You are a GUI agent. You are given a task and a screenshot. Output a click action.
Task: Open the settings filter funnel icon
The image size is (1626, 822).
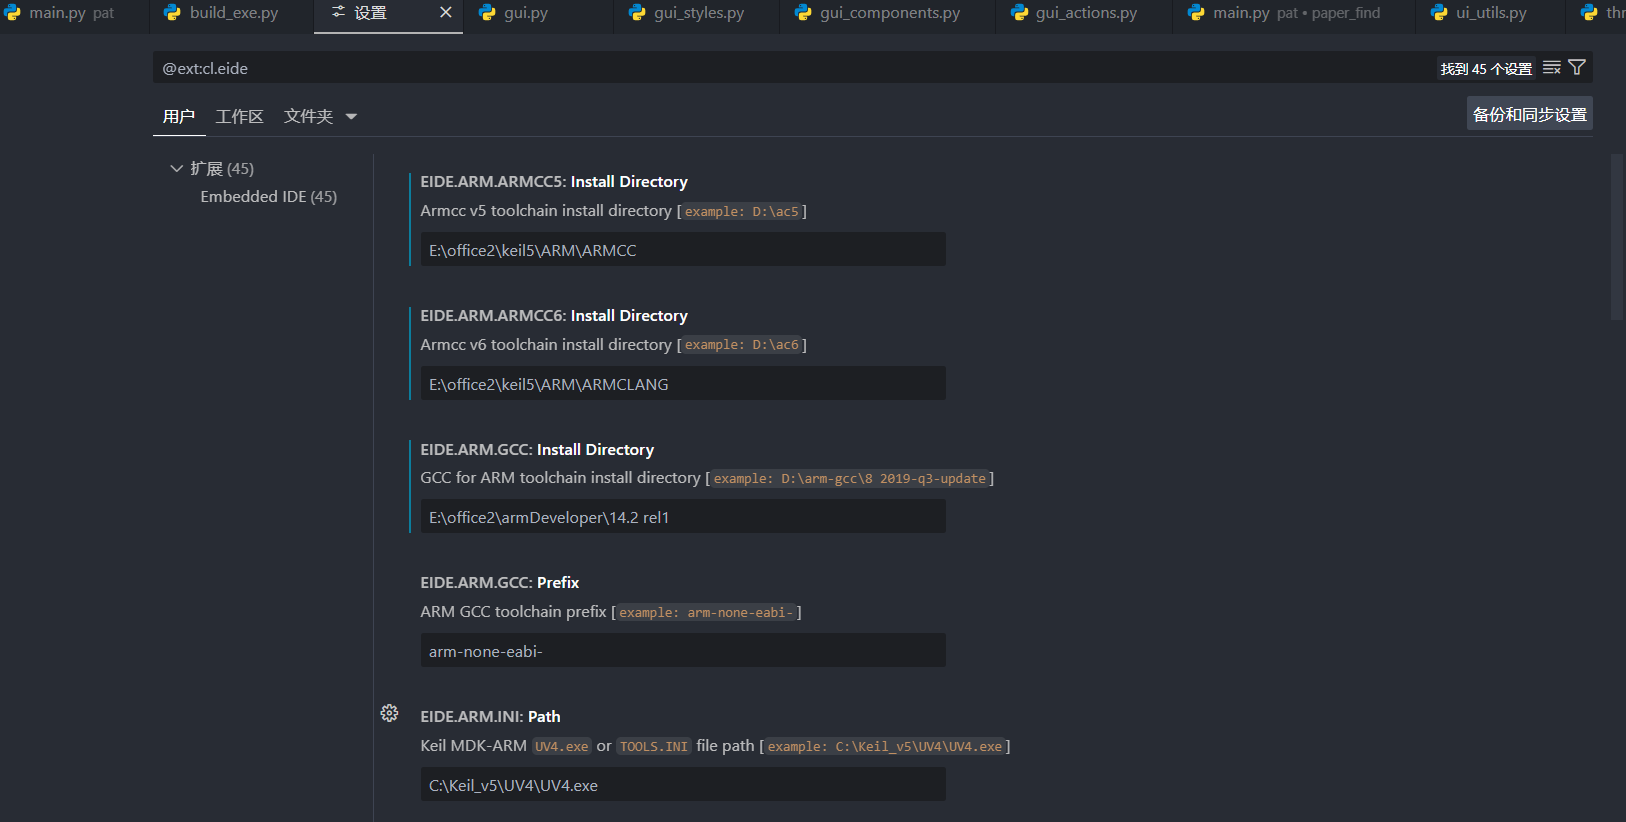click(1577, 67)
